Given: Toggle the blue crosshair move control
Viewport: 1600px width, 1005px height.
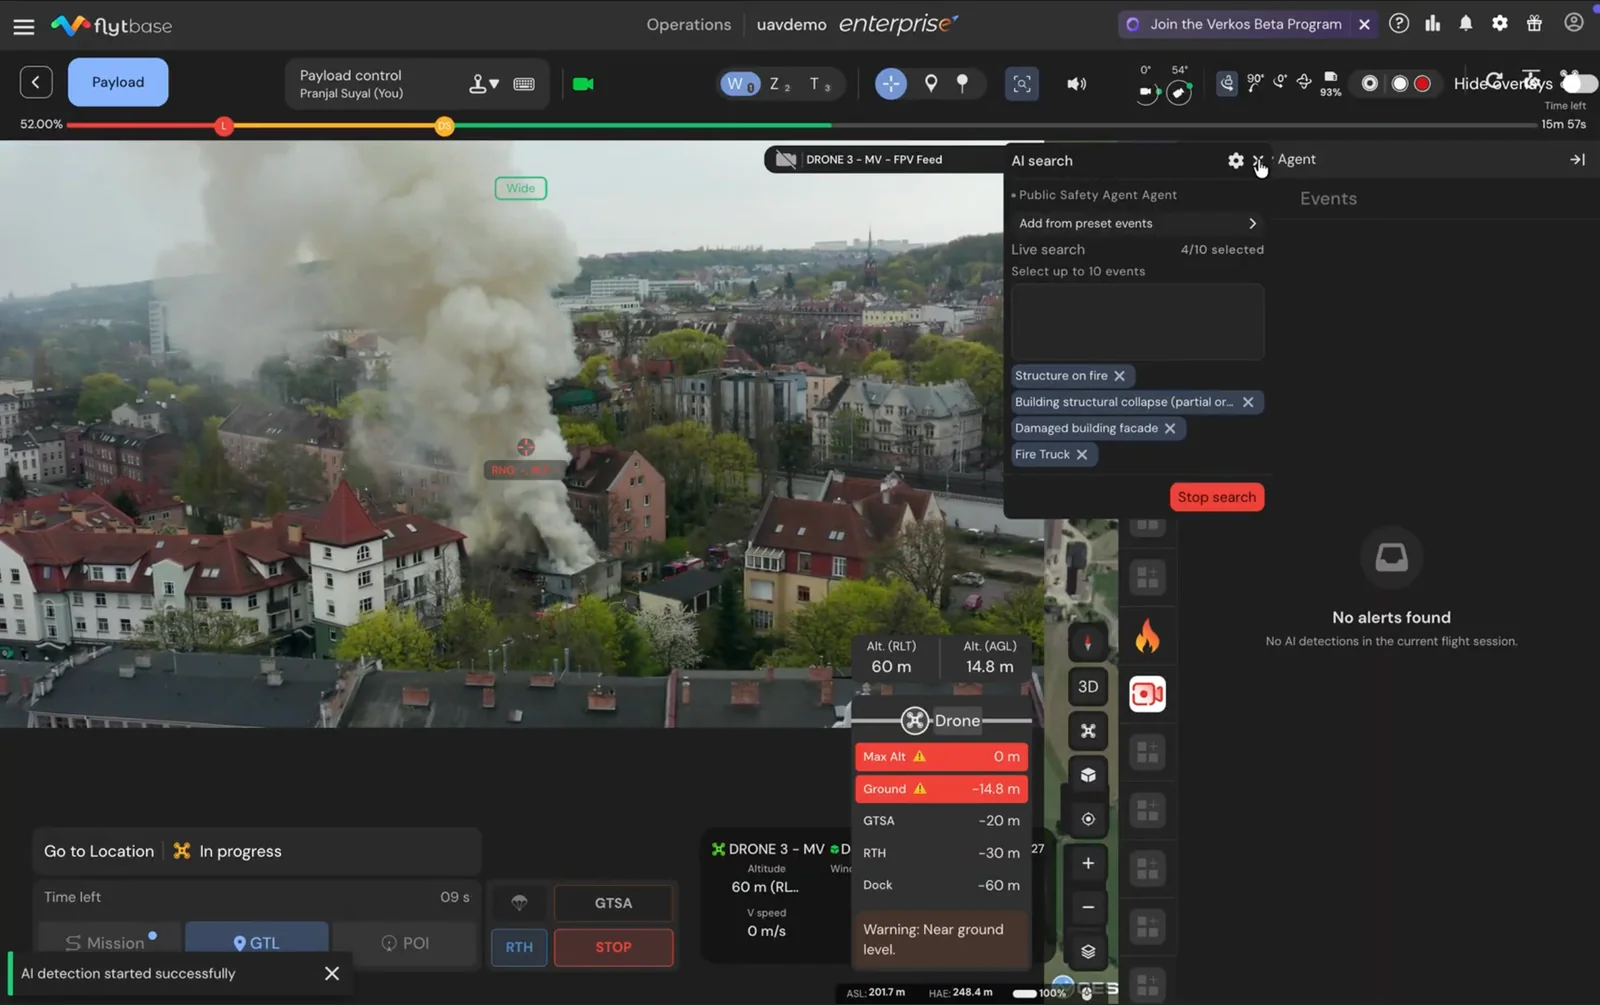Looking at the screenshot, I should click(891, 84).
